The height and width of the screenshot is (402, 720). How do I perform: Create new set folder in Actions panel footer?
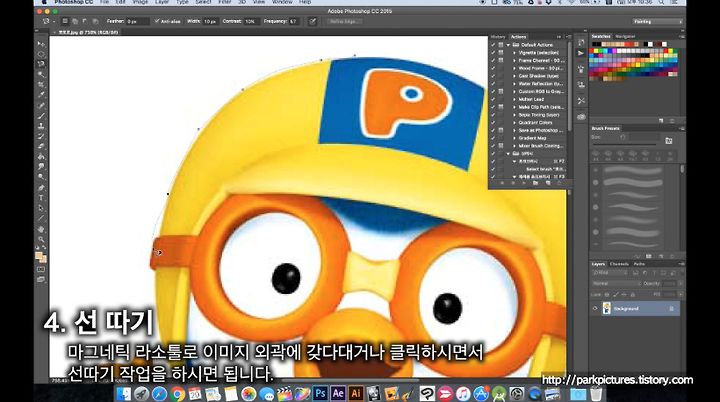coord(535,183)
